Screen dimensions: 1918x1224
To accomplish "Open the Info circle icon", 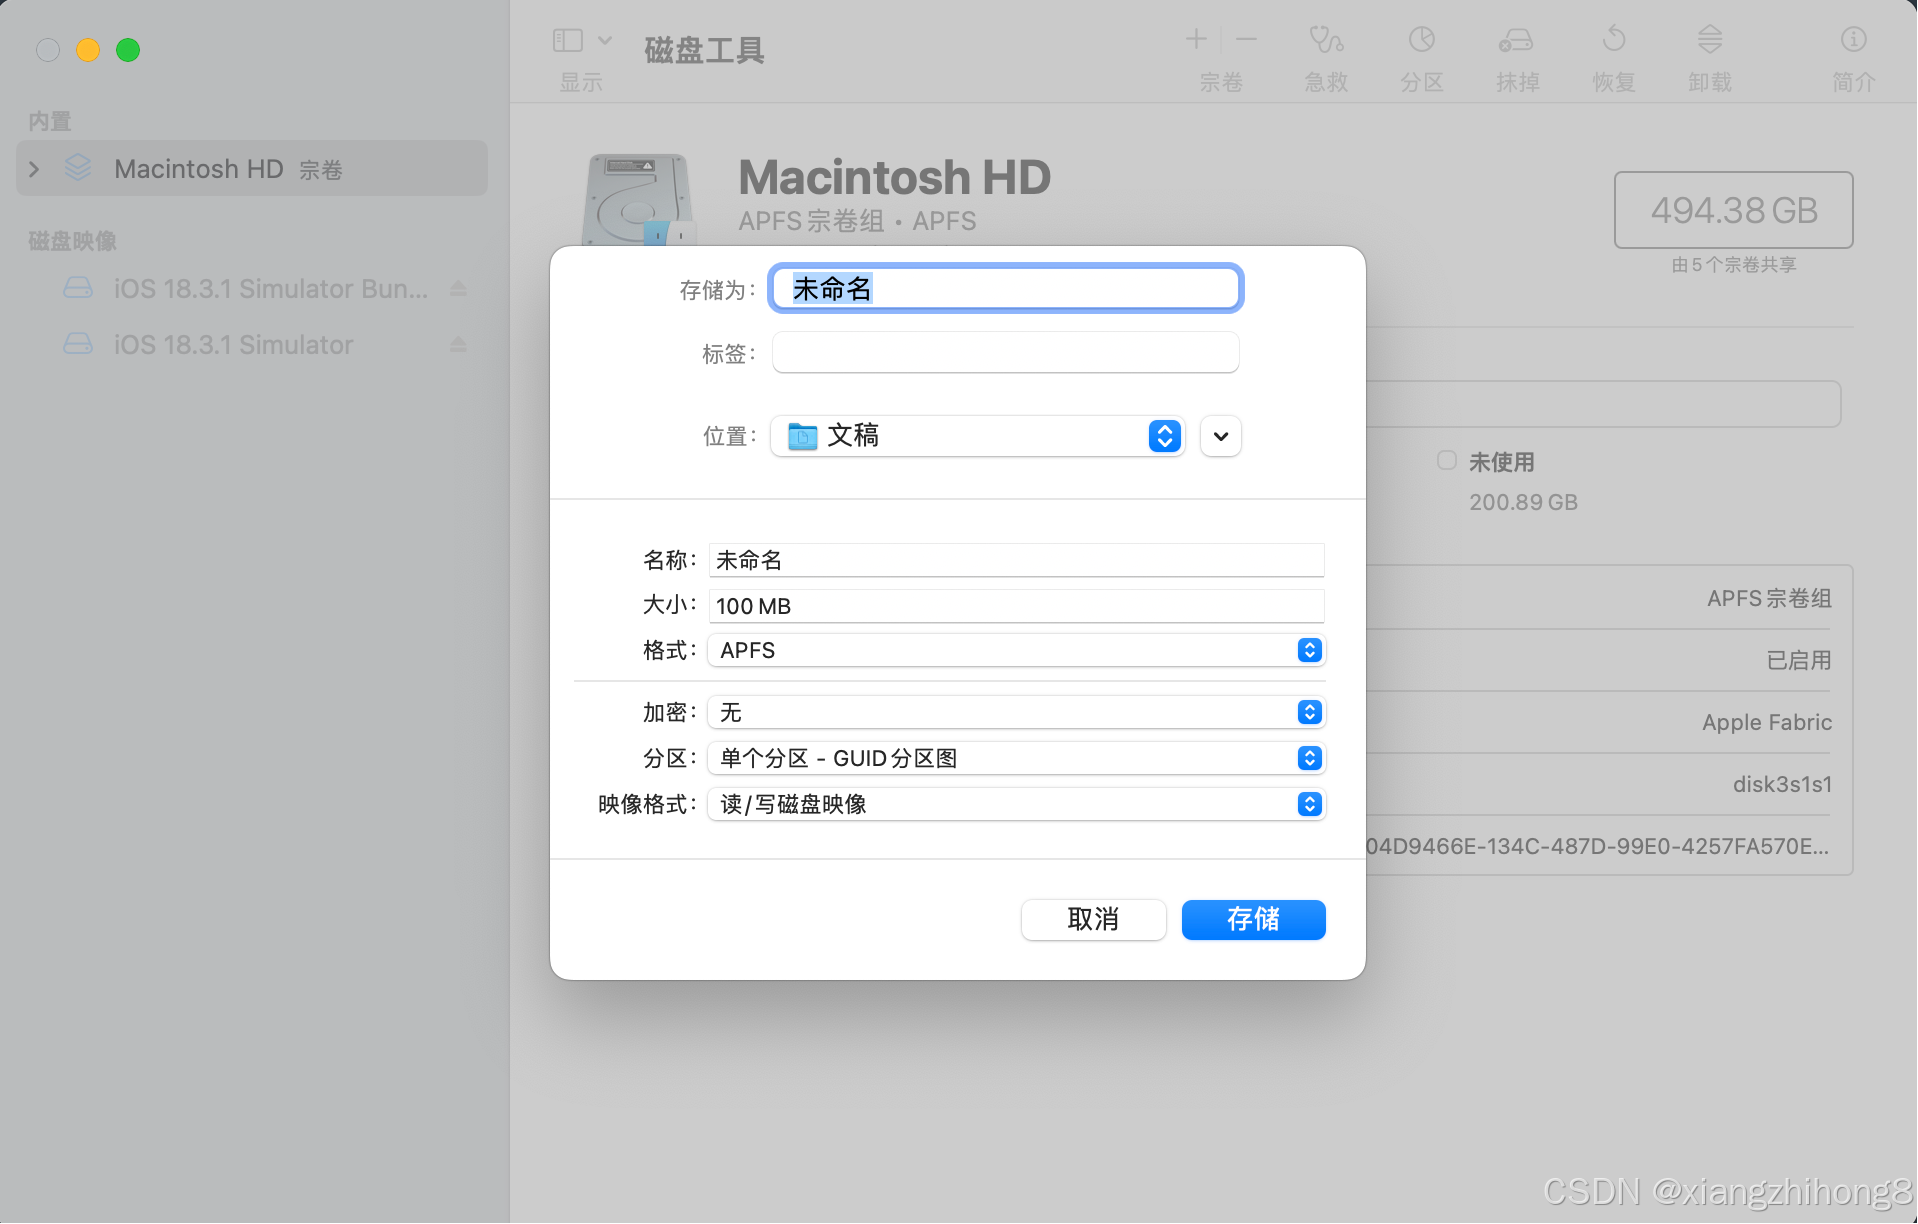I will tap(1854, 39).
